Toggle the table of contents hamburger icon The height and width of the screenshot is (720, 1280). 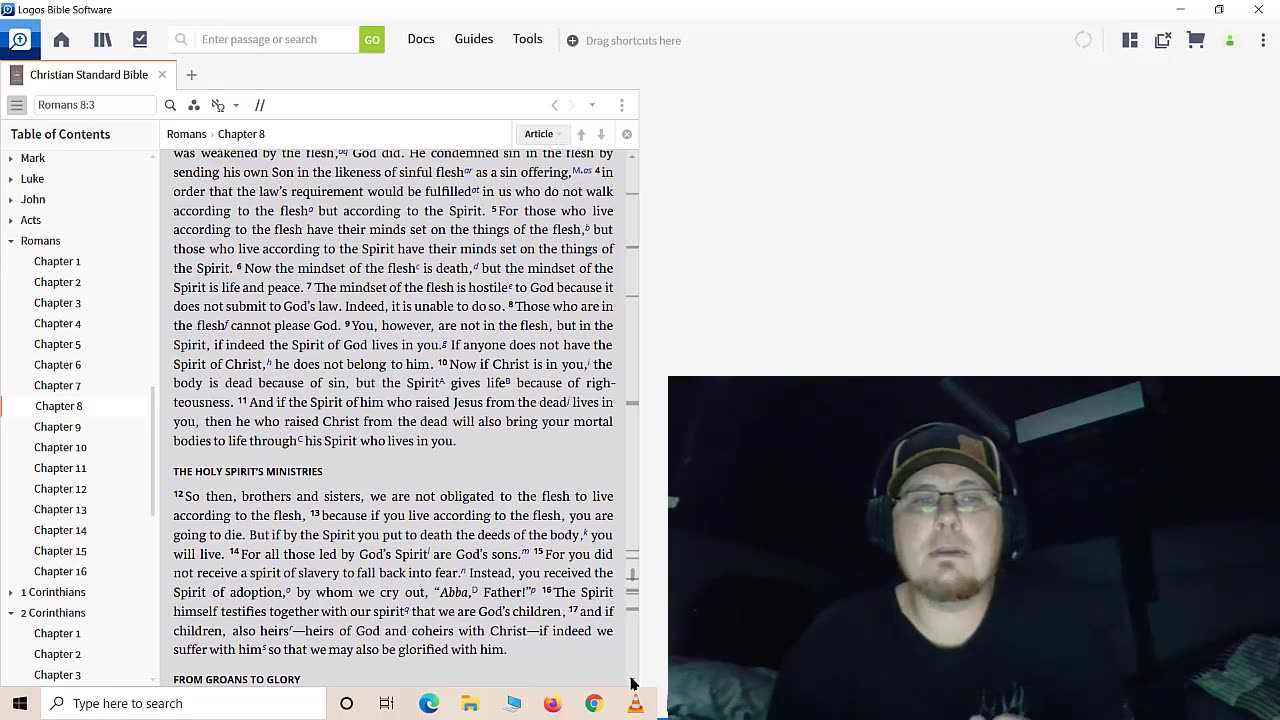pyautogui.click(x=17, y=105)
